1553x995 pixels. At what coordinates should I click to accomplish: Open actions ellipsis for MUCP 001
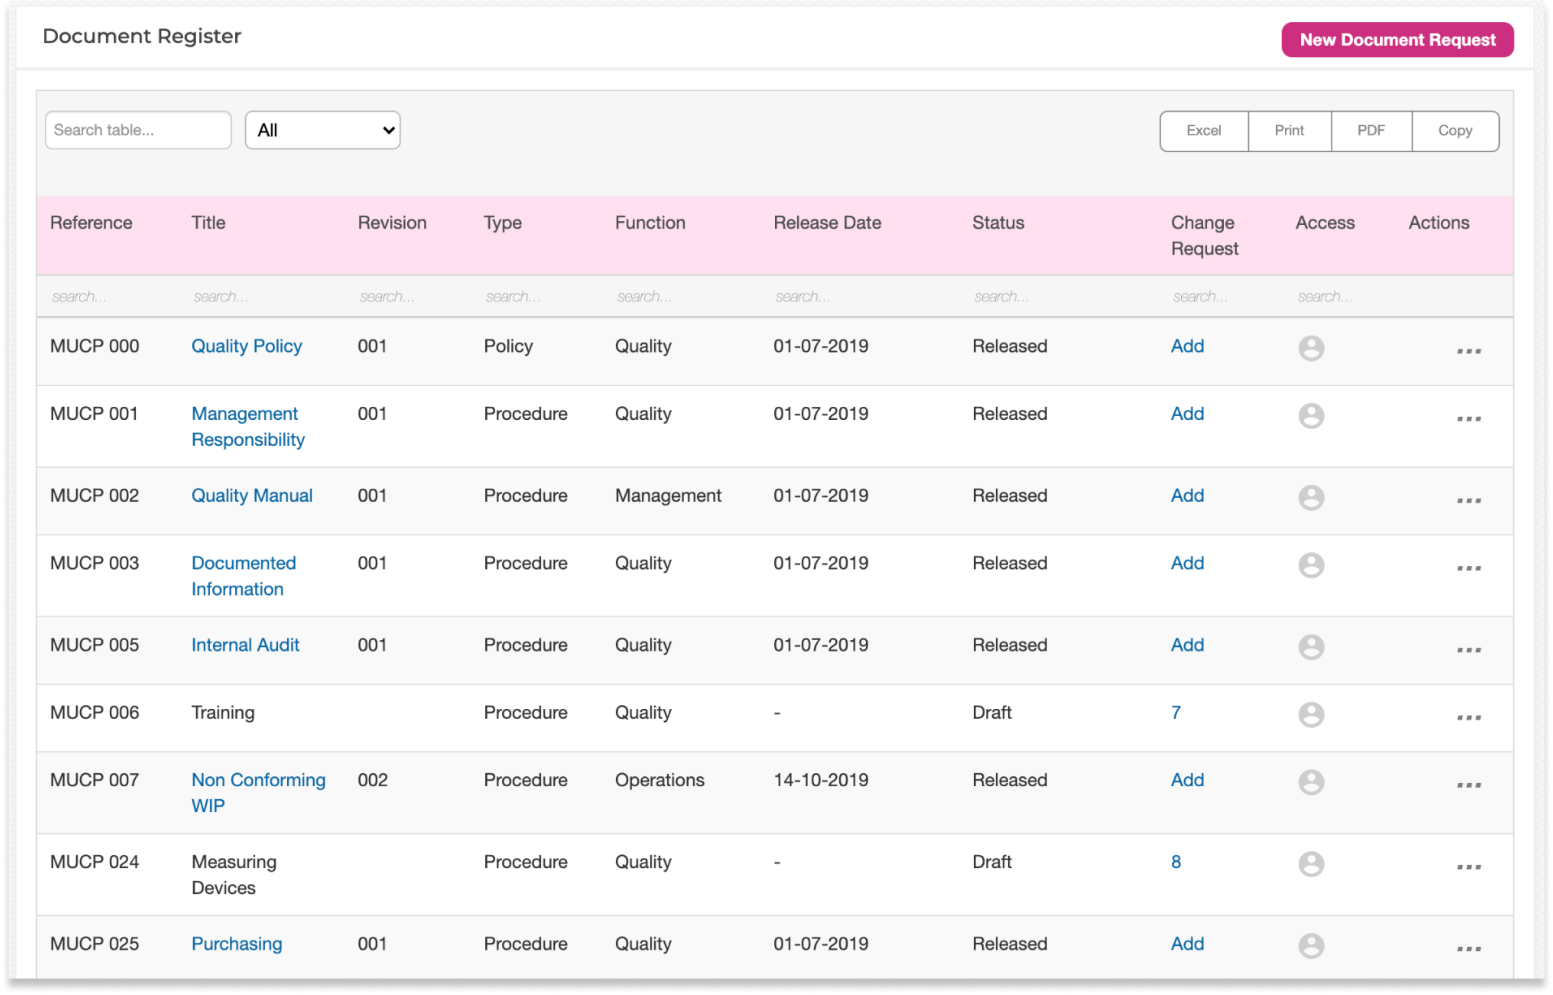tap(1468, 419)
